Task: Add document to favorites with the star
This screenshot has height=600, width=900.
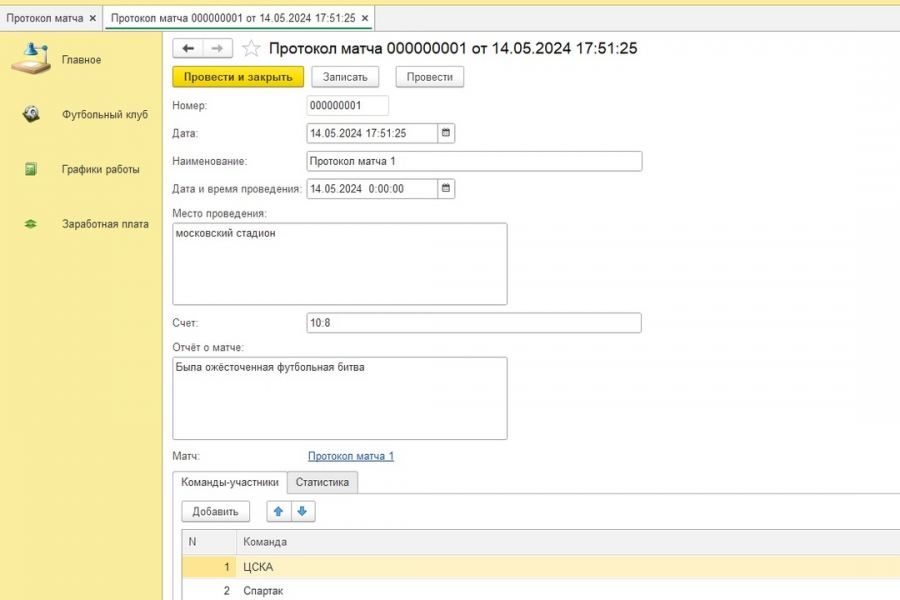Action: tap(251, 48)
